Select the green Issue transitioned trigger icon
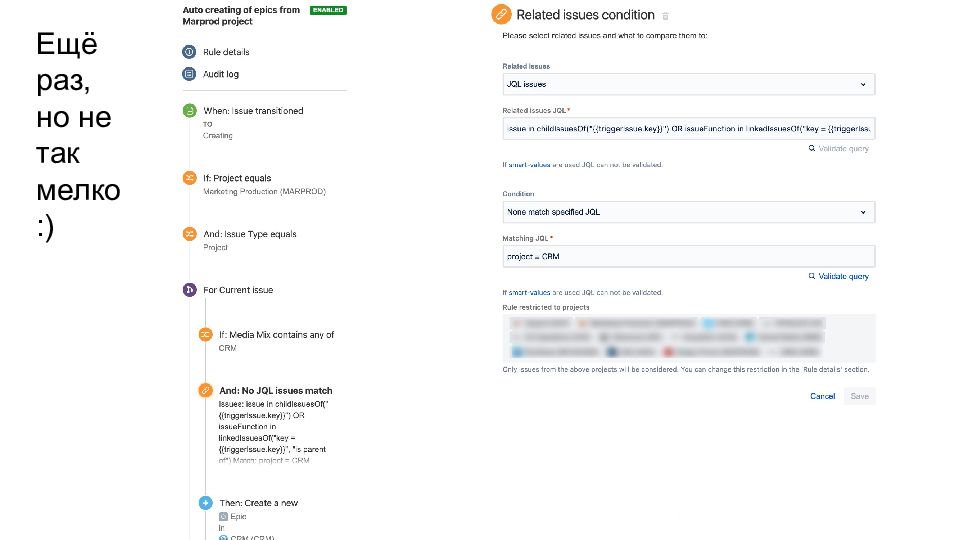Image resolution: width=960 pixels, height=540 pixels. pyautogui.click(x=189, y=111)
